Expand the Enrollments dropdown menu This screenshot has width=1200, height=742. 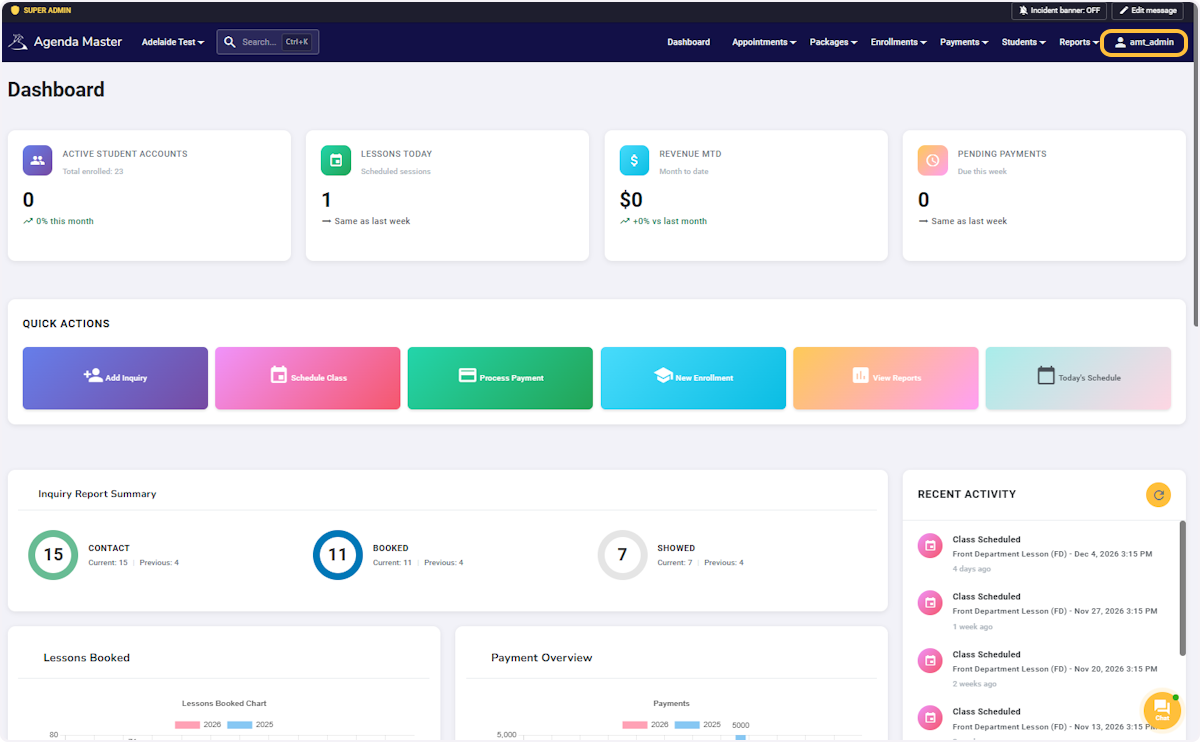[898, 42]
